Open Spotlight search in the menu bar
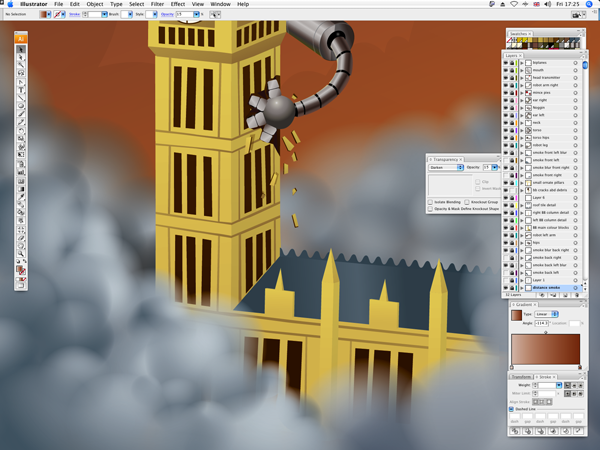This screenshot has width=600, height=450. pyautogui.click(x=589, y=4)
